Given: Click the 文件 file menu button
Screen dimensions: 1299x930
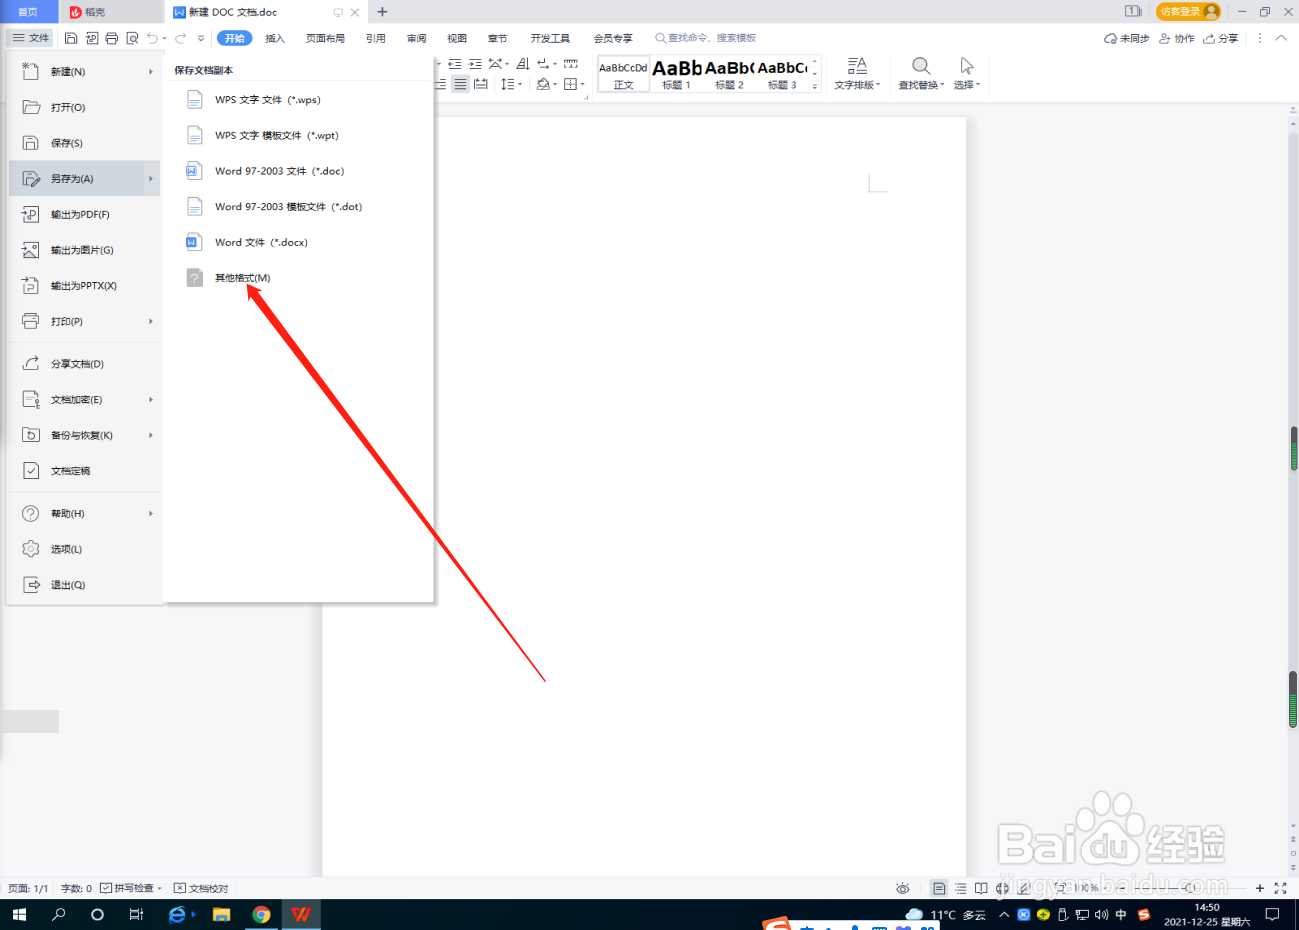Looking at the screenshot, I should (31, 38).
